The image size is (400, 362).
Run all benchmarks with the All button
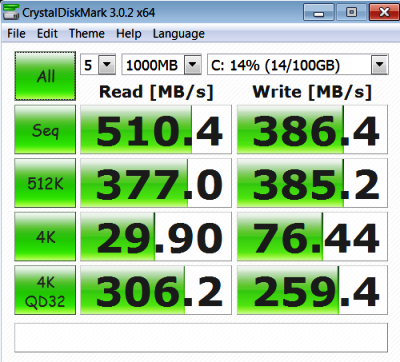(45, 76)
